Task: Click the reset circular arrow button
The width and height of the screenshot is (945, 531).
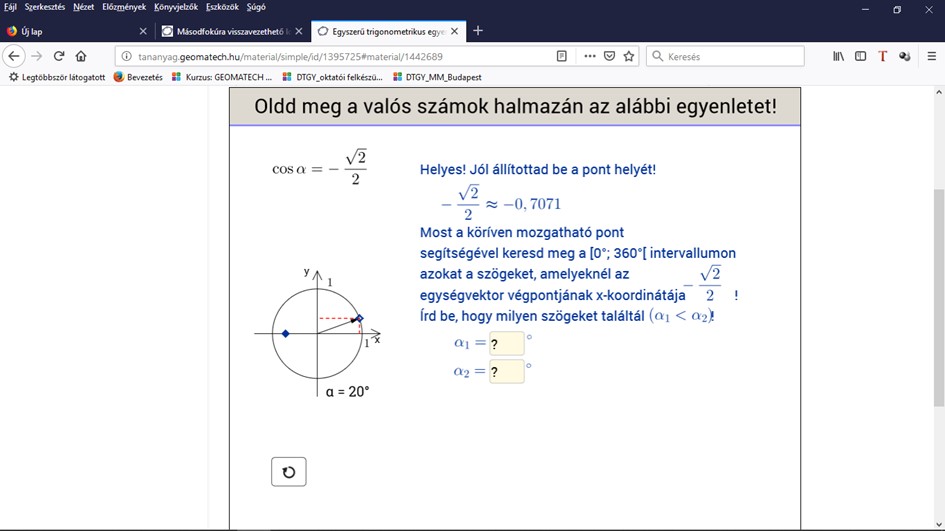Action: coord(289,472)
